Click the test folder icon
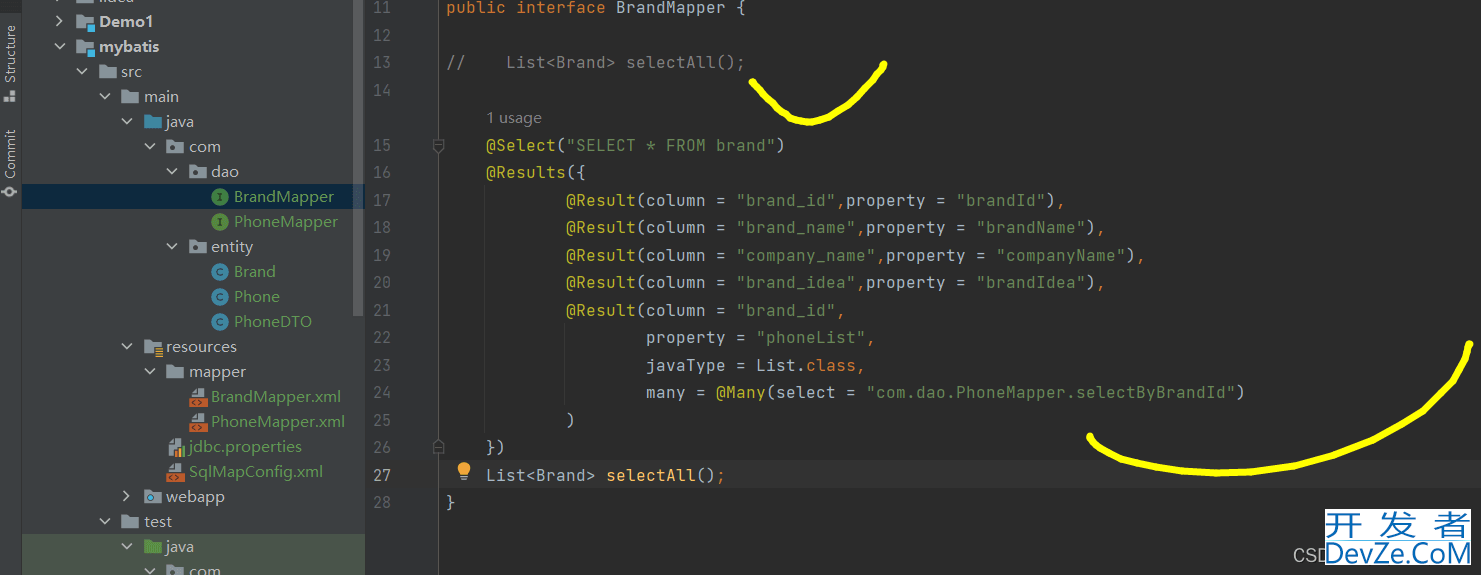 (x=130, y=522)
